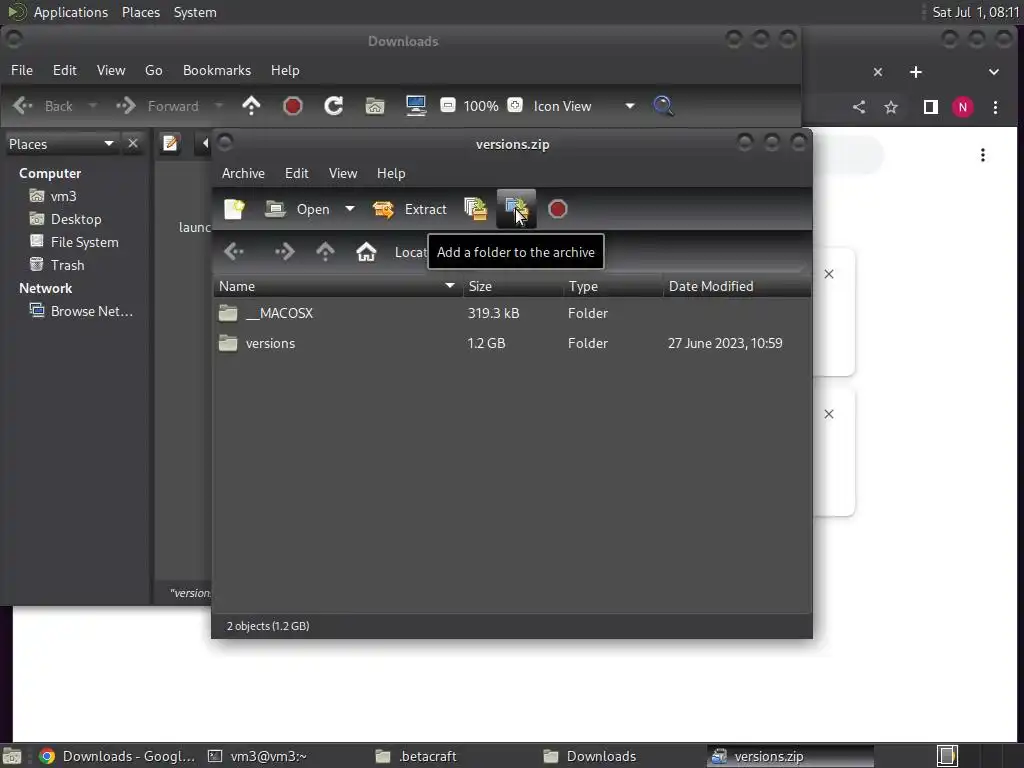Screen dimensions: 1024x768
Task: Open the View menu in versions.zip window
Action: (x=343, y=173)
